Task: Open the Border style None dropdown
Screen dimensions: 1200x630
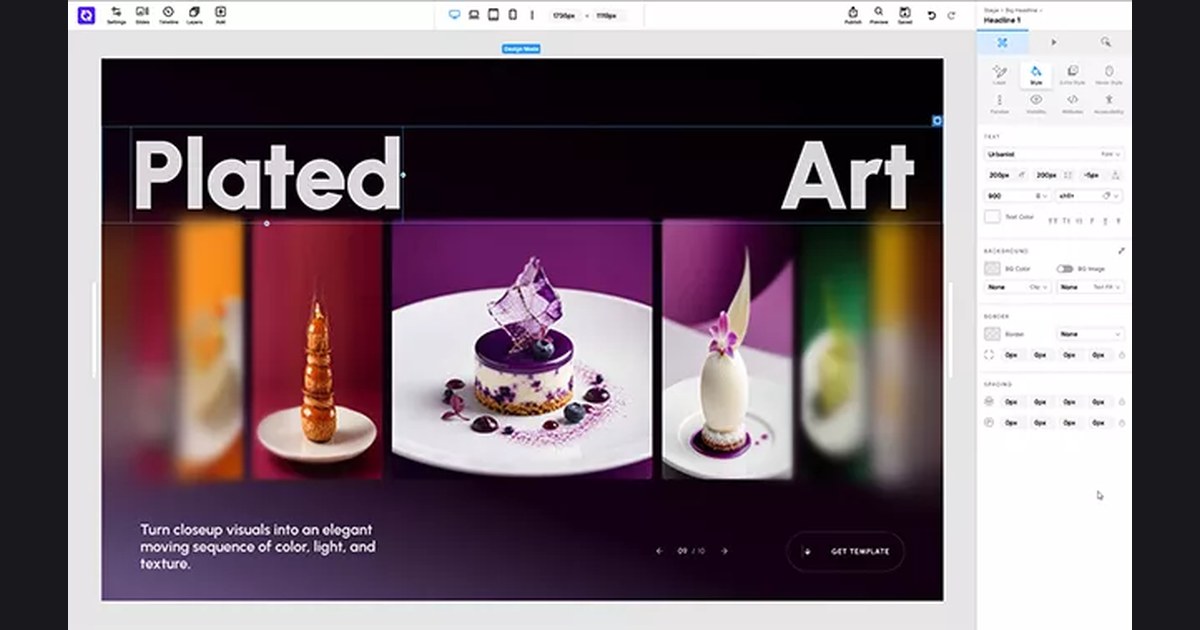Action: [x=1091, y=334]
